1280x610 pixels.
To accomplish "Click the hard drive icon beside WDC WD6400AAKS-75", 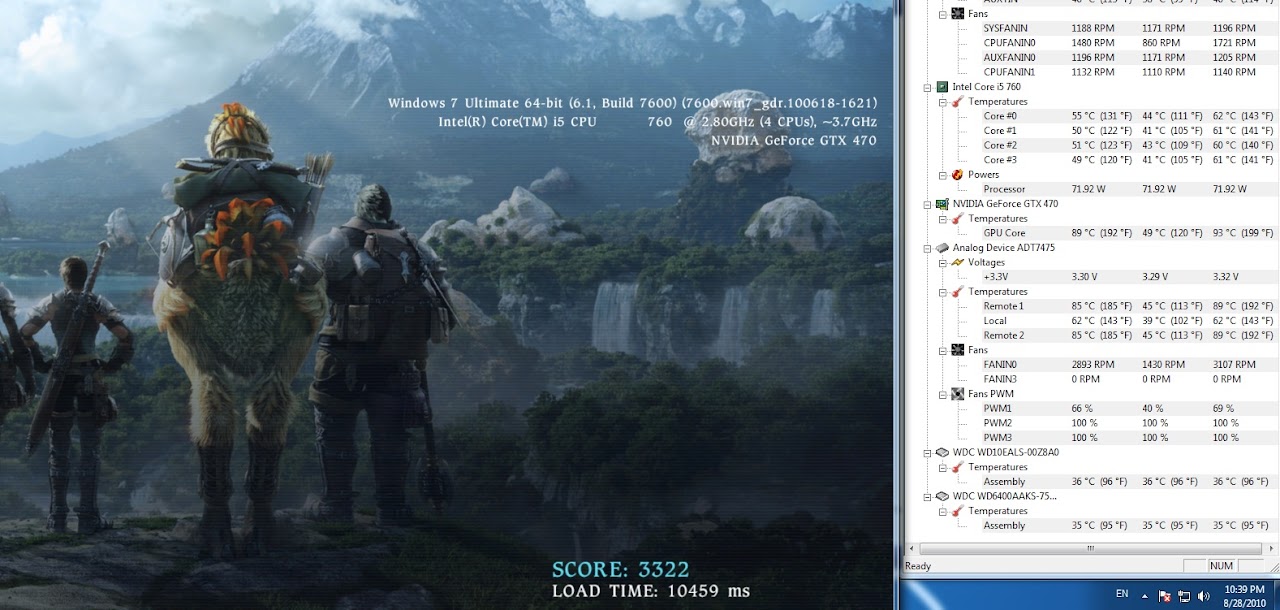I will [942, 496].
